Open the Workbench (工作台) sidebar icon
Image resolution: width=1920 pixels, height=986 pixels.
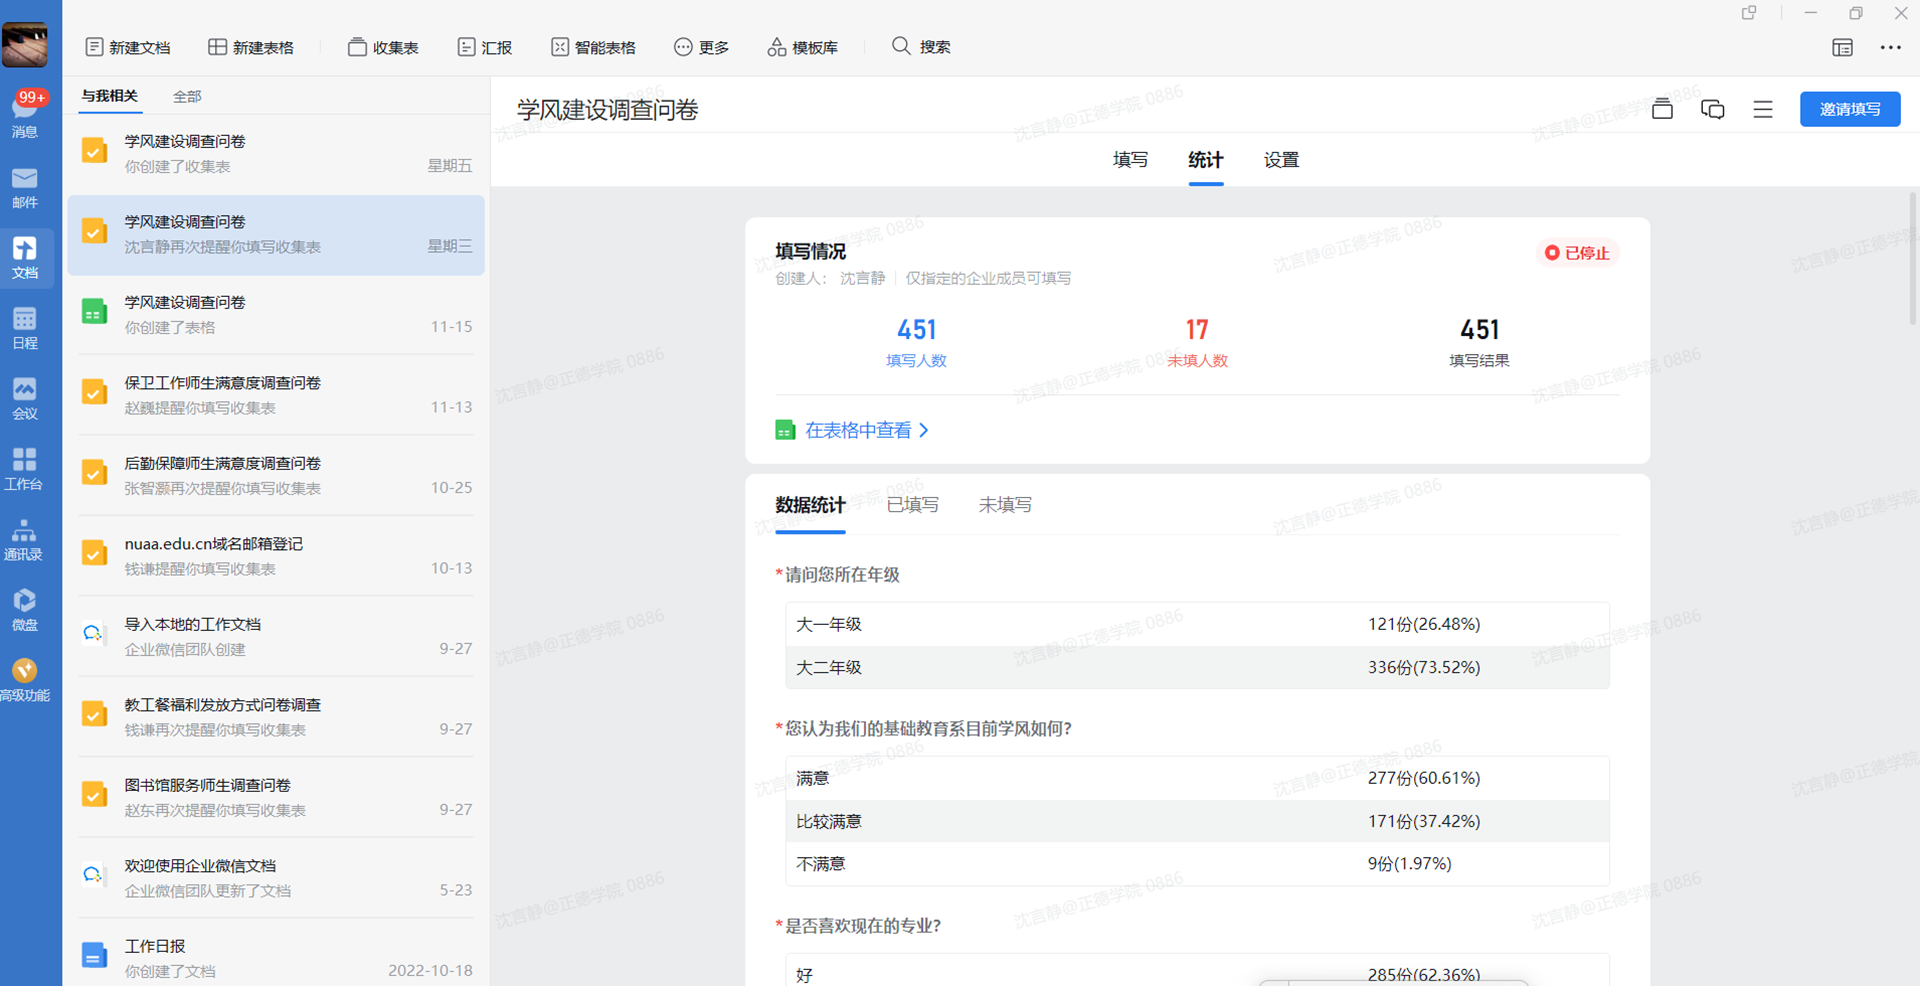pyautogui.click(x=25, y=468)
